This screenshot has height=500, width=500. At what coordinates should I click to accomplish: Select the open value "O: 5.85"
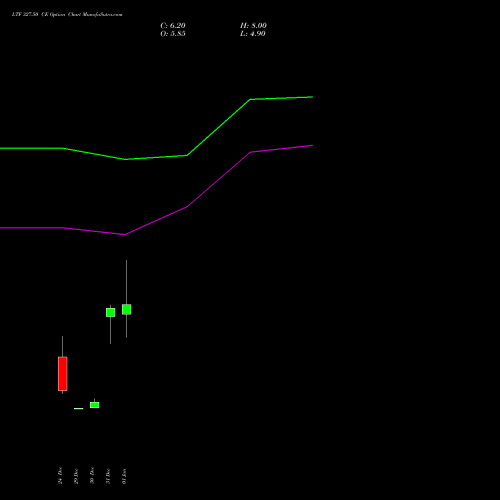(173, 34)
